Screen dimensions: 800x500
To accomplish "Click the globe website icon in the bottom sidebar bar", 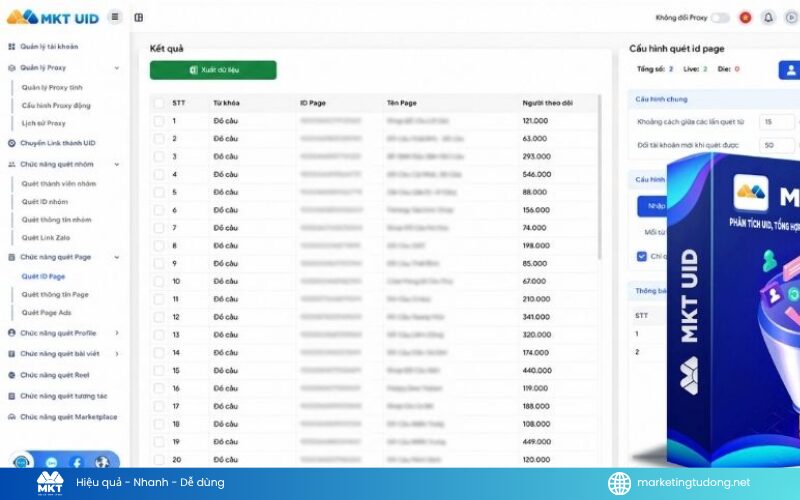I will click(x=102, y=462).
